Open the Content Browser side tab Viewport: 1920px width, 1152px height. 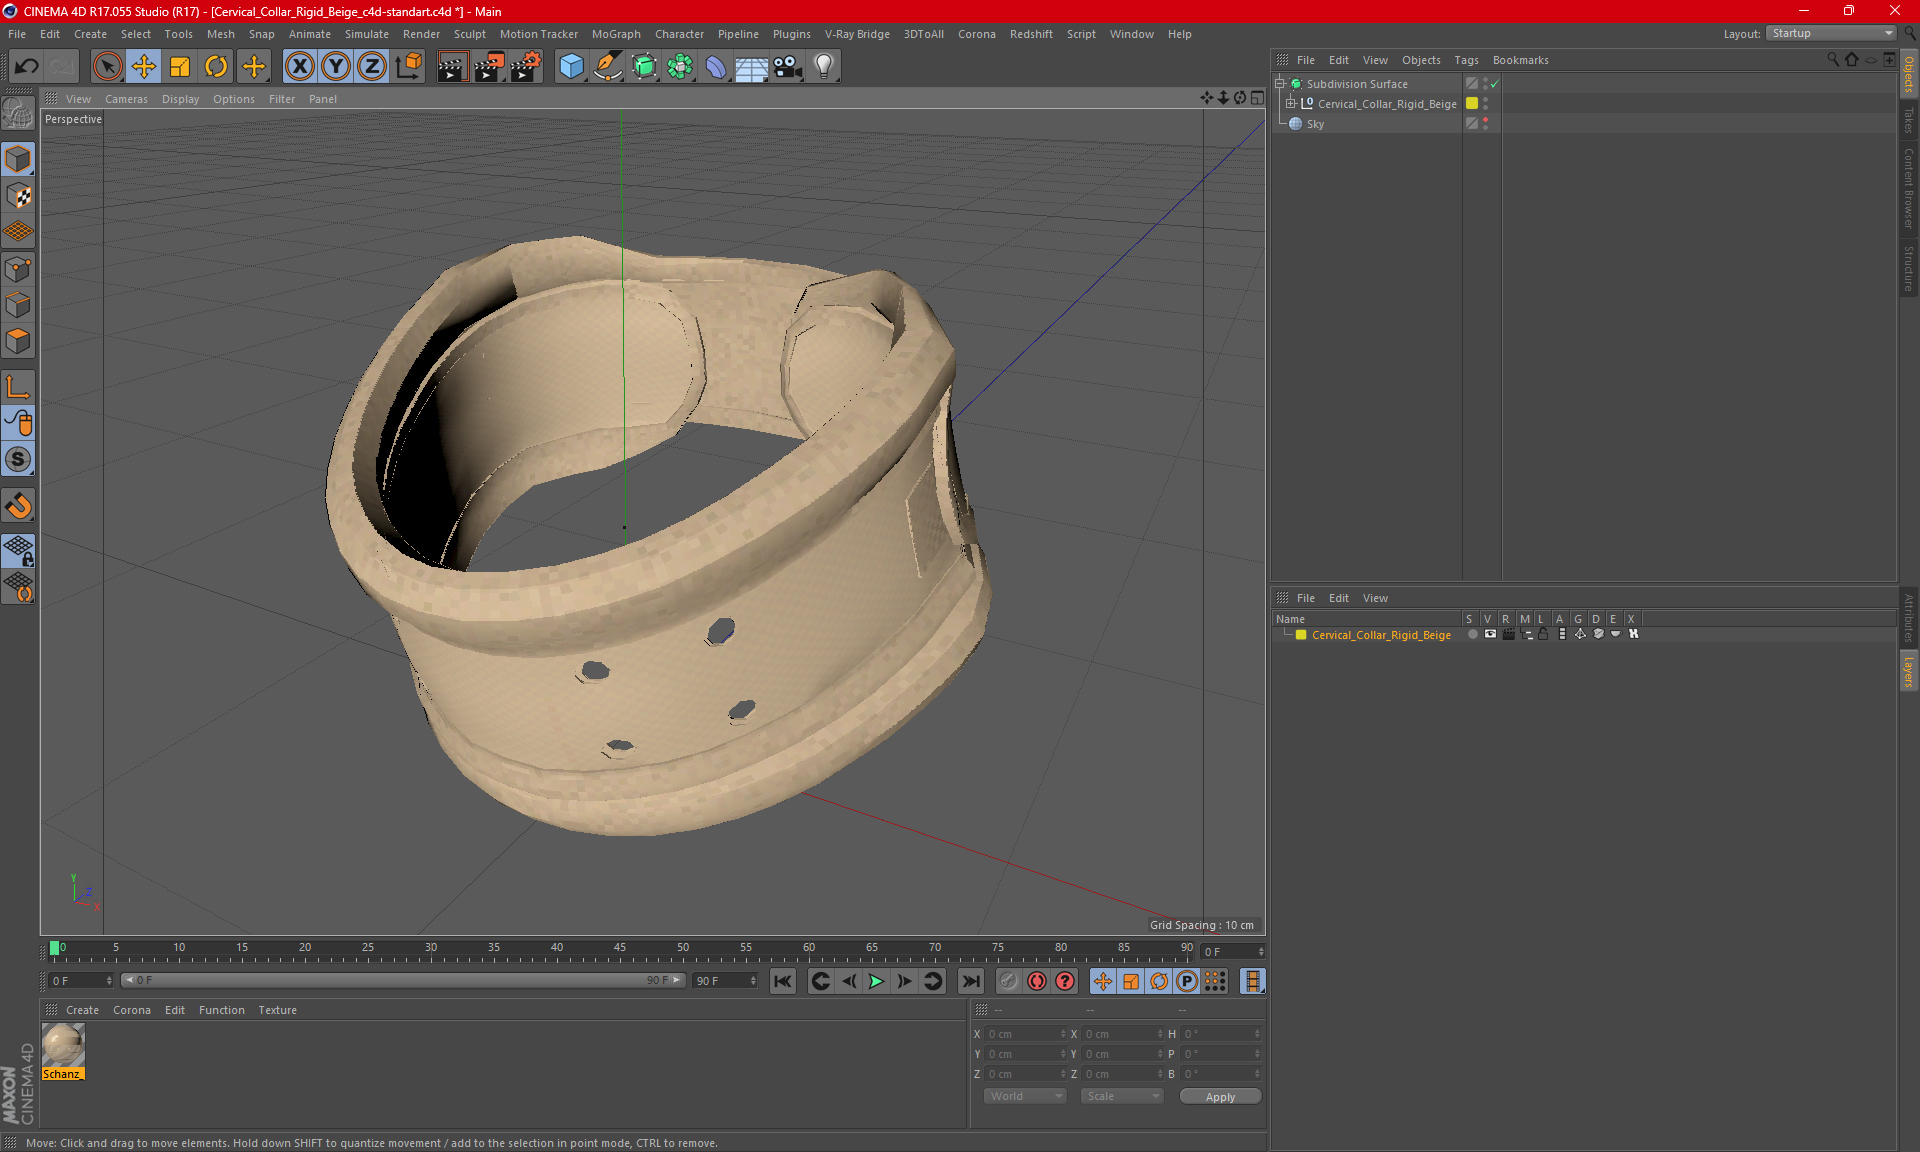(1909, 189)
